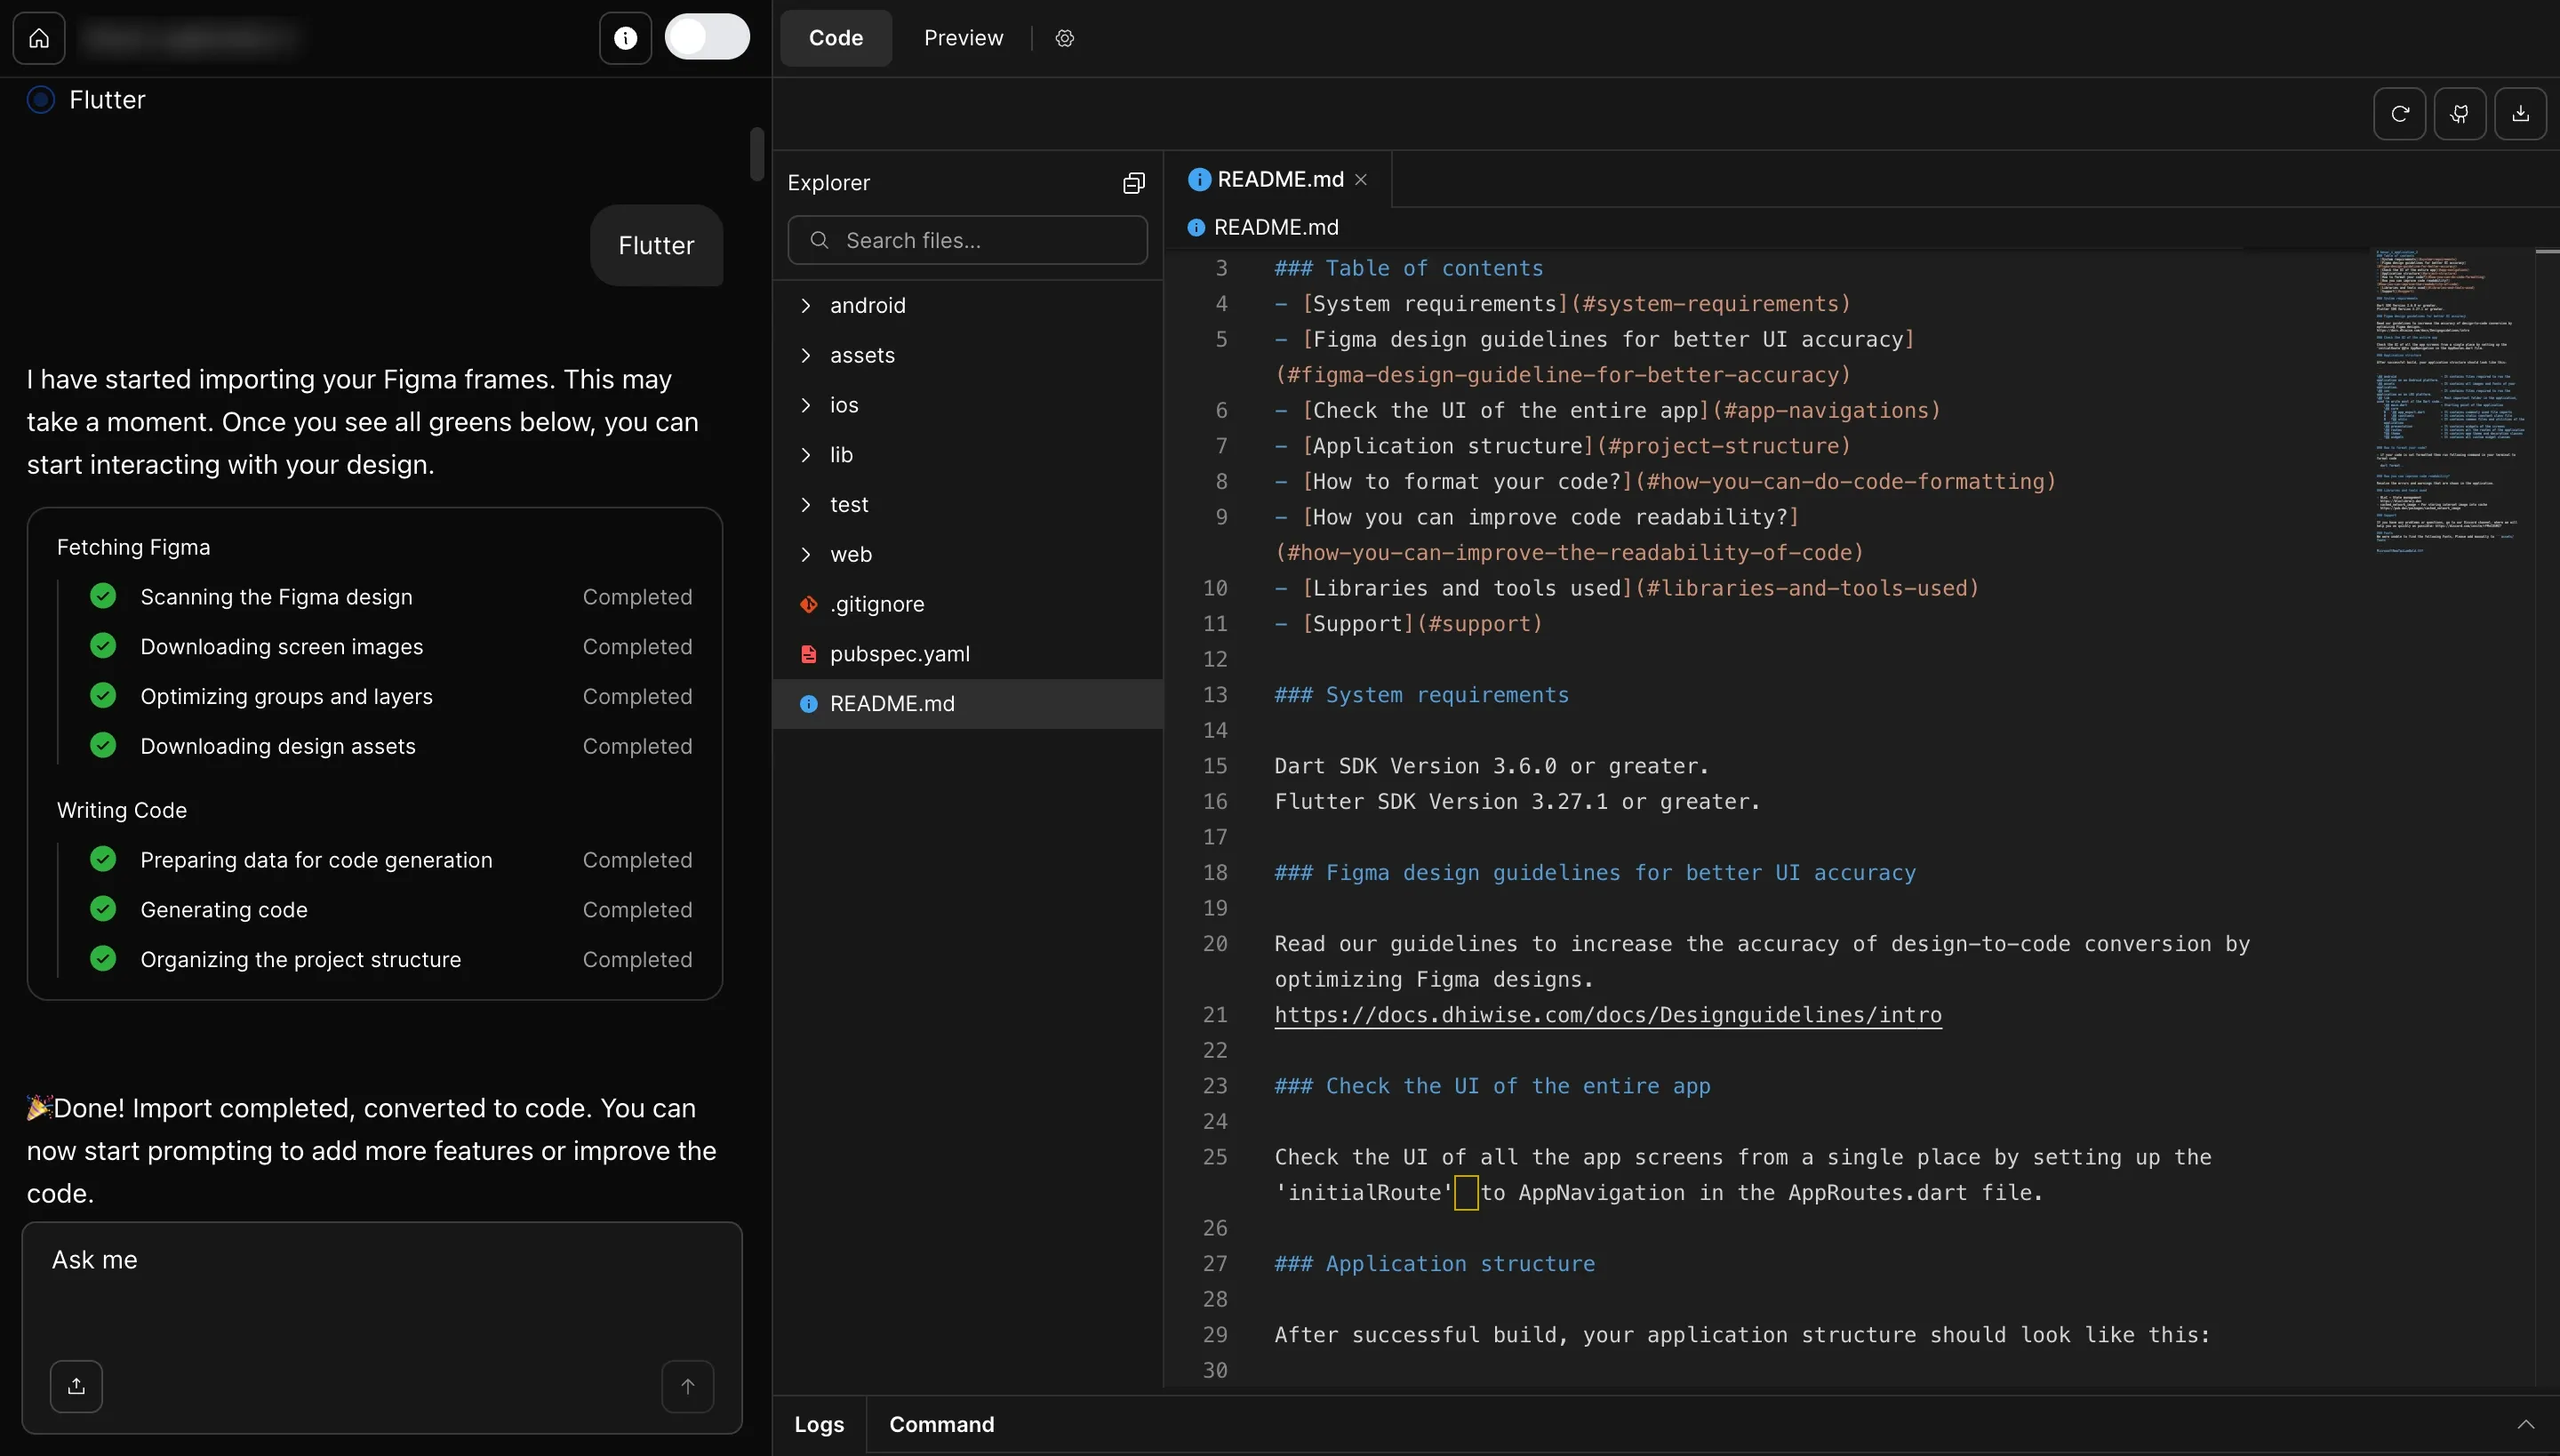The image size is (2560, 1456).
Task: Expand the assets folder
Action: click(x=967, y=355)
